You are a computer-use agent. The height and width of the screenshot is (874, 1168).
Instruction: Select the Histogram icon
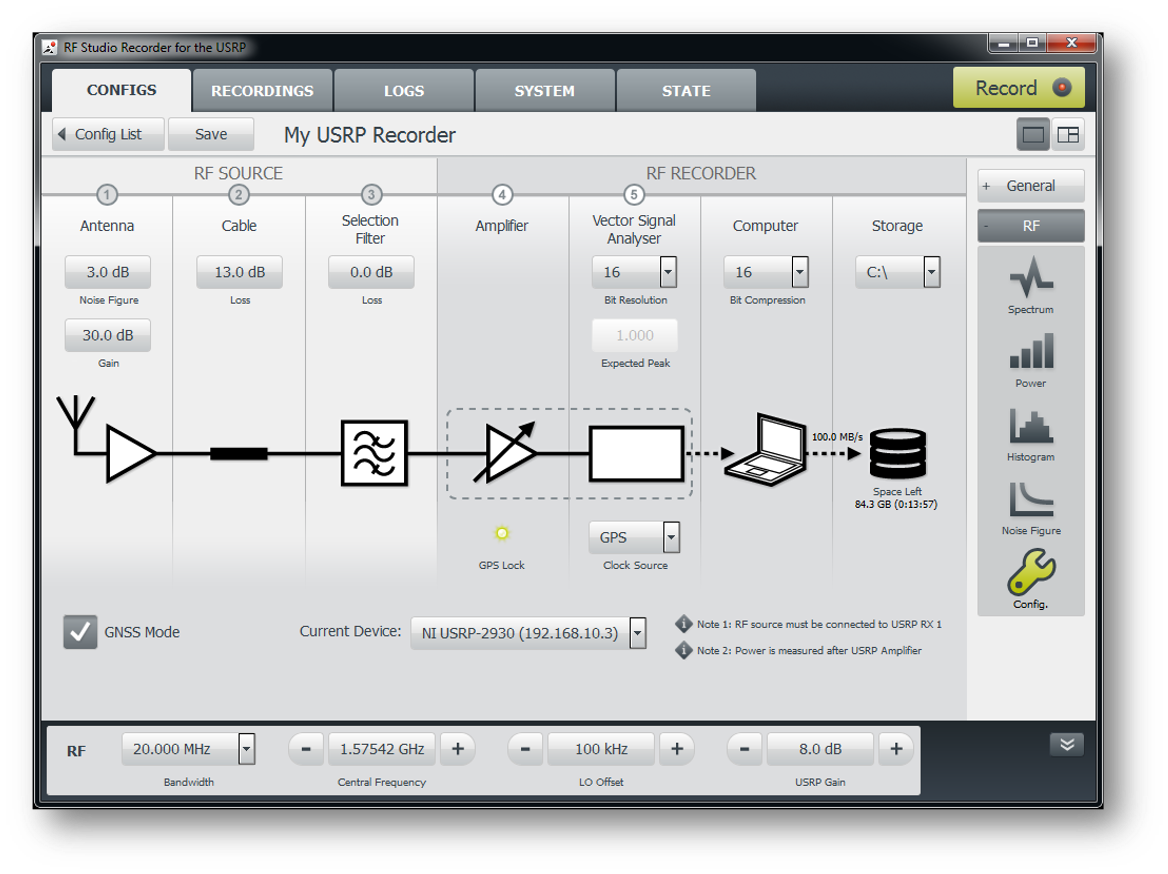(x=1030, y=427)
